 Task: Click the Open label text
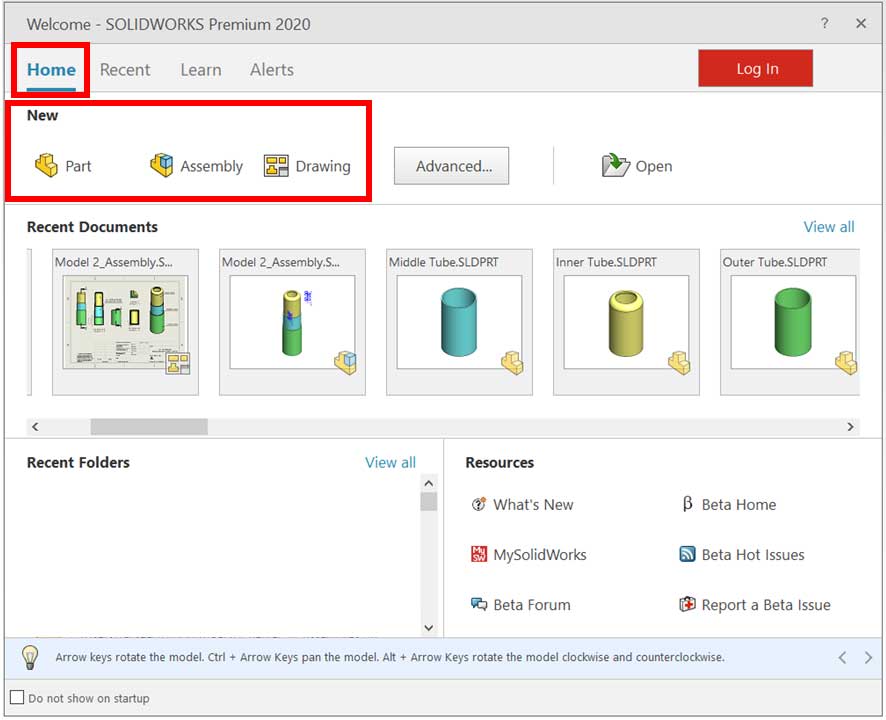[654, 166]
